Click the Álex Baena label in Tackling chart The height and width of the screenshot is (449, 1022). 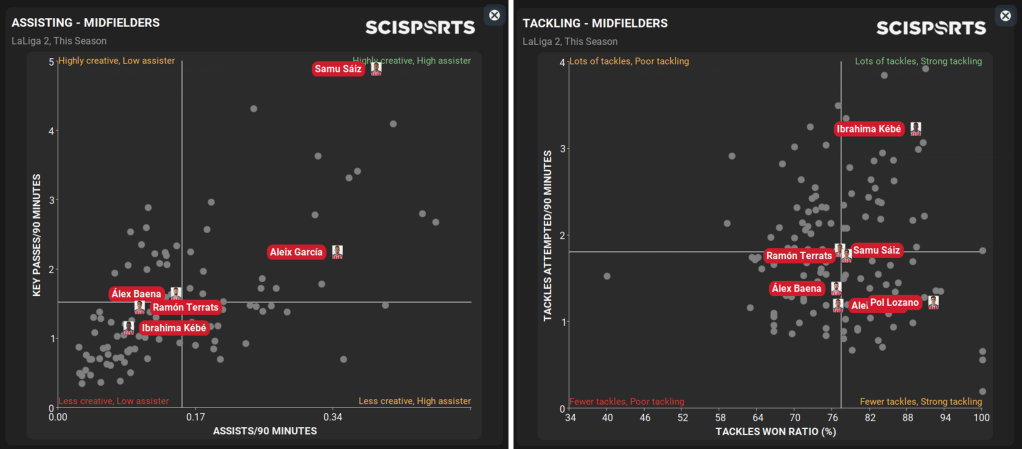(798, 288)
